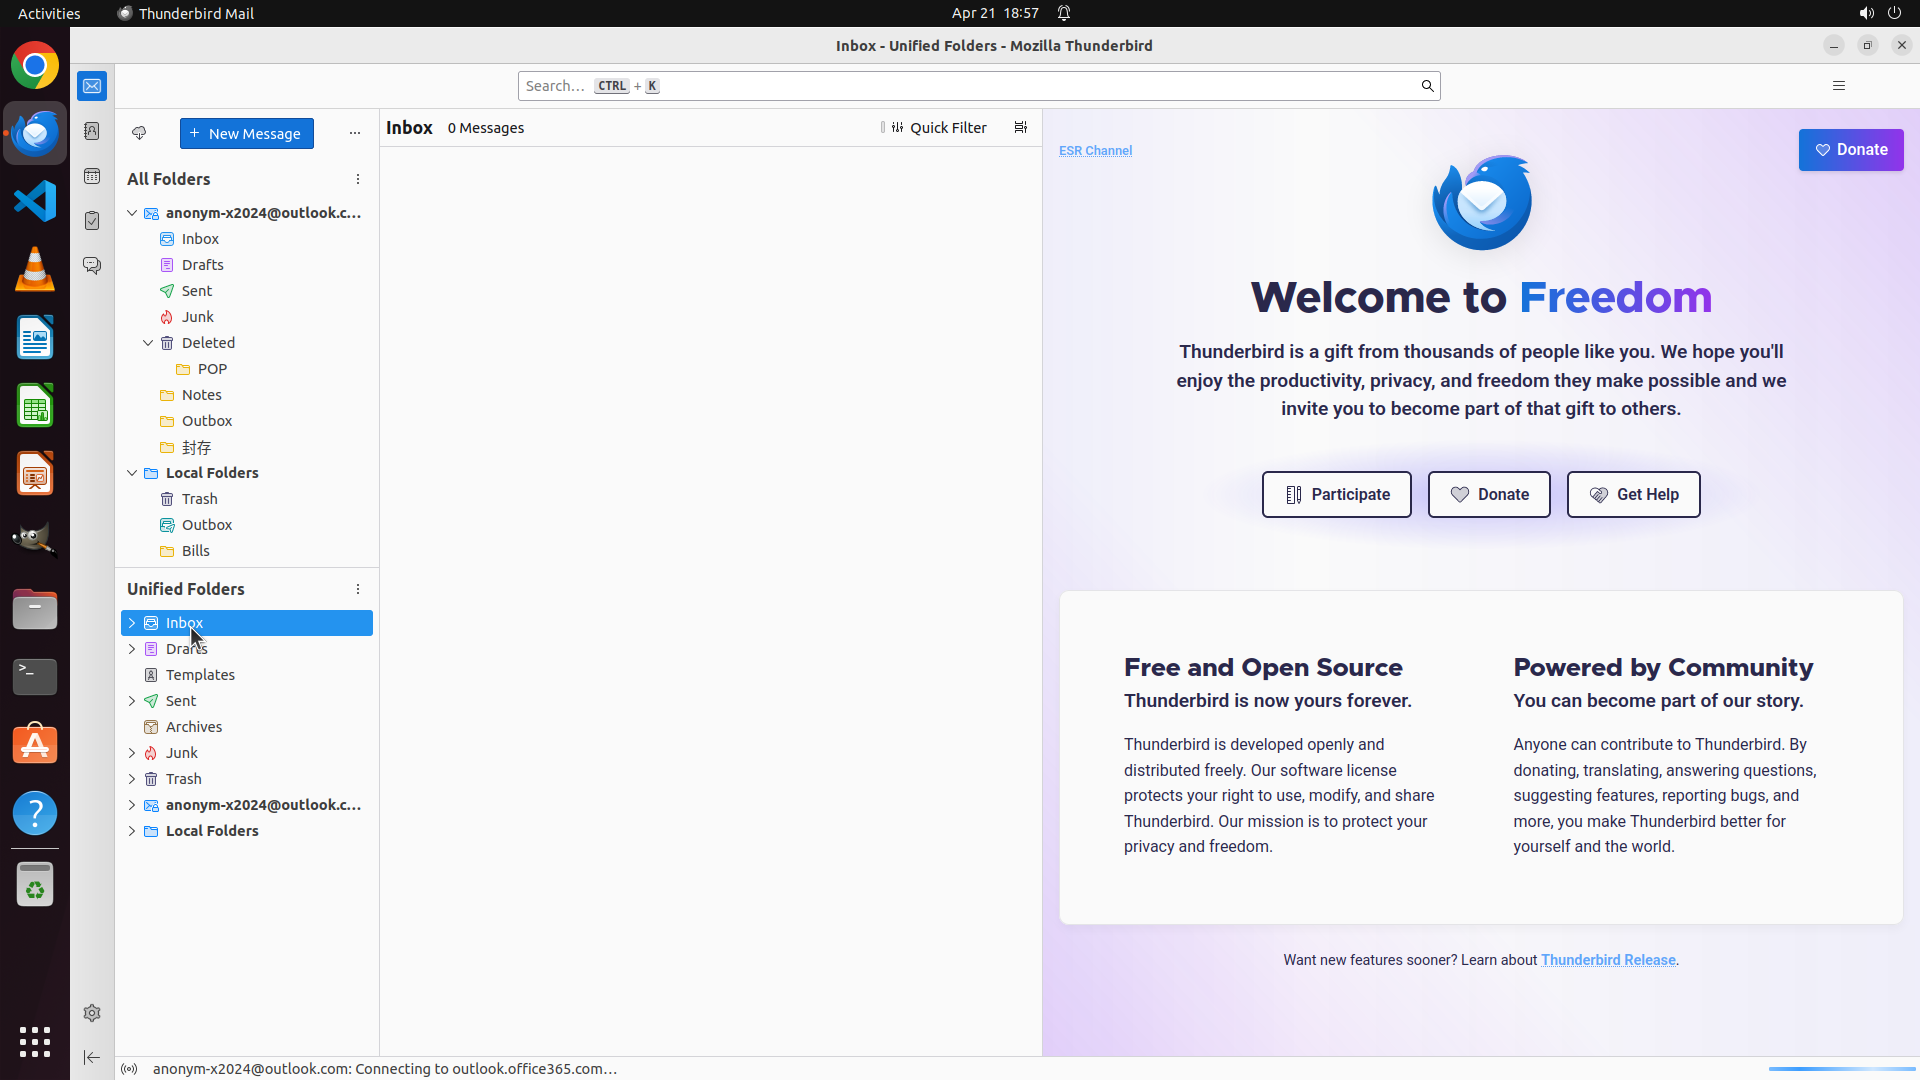Click message list display options icon
Image resolution: width=1920 pixels, height=1080 pixels.
(1020, 128)
